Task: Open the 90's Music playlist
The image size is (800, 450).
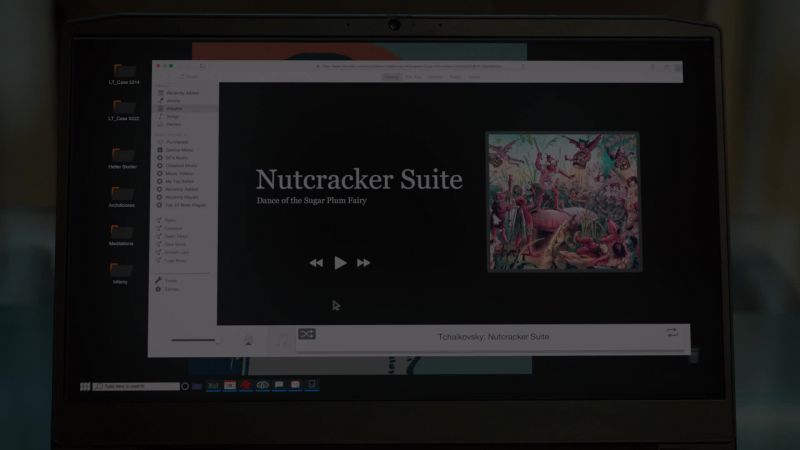Action: point(172,158)
